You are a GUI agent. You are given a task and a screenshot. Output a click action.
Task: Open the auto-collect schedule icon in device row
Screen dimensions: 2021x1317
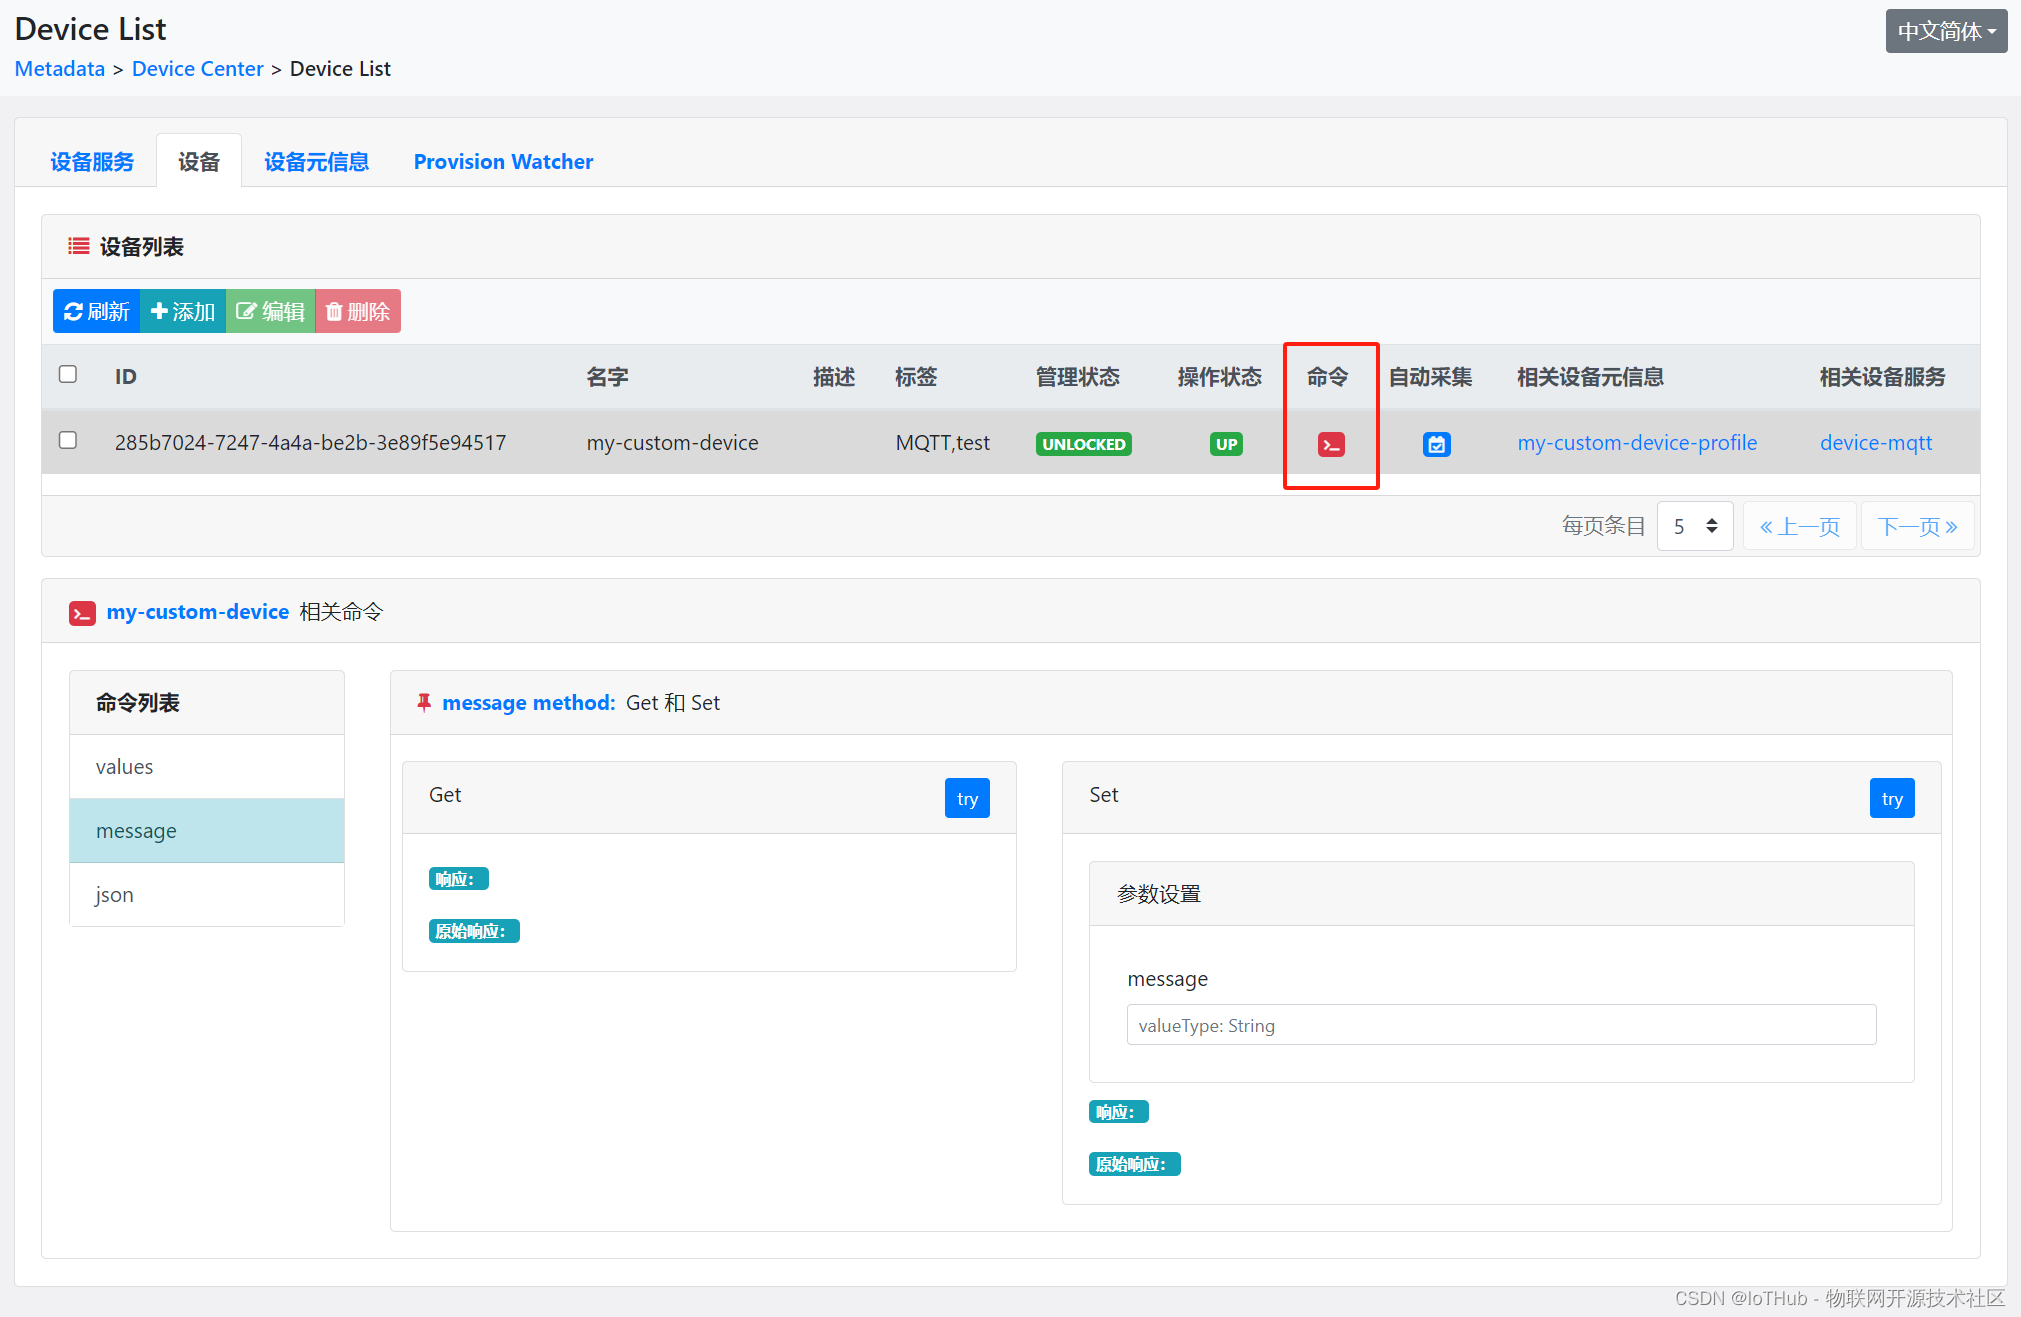pyautogui.click(x=1436, y=444)
